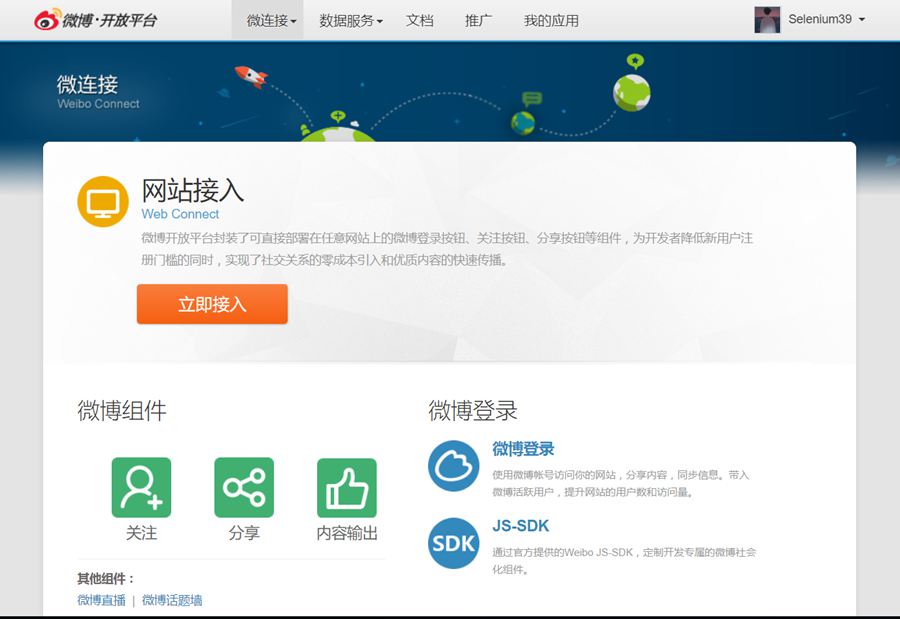The width and height of the screenshot is (900, 619).
Task: Open the 微博直播 link
Action: click(x=101, y=600)
